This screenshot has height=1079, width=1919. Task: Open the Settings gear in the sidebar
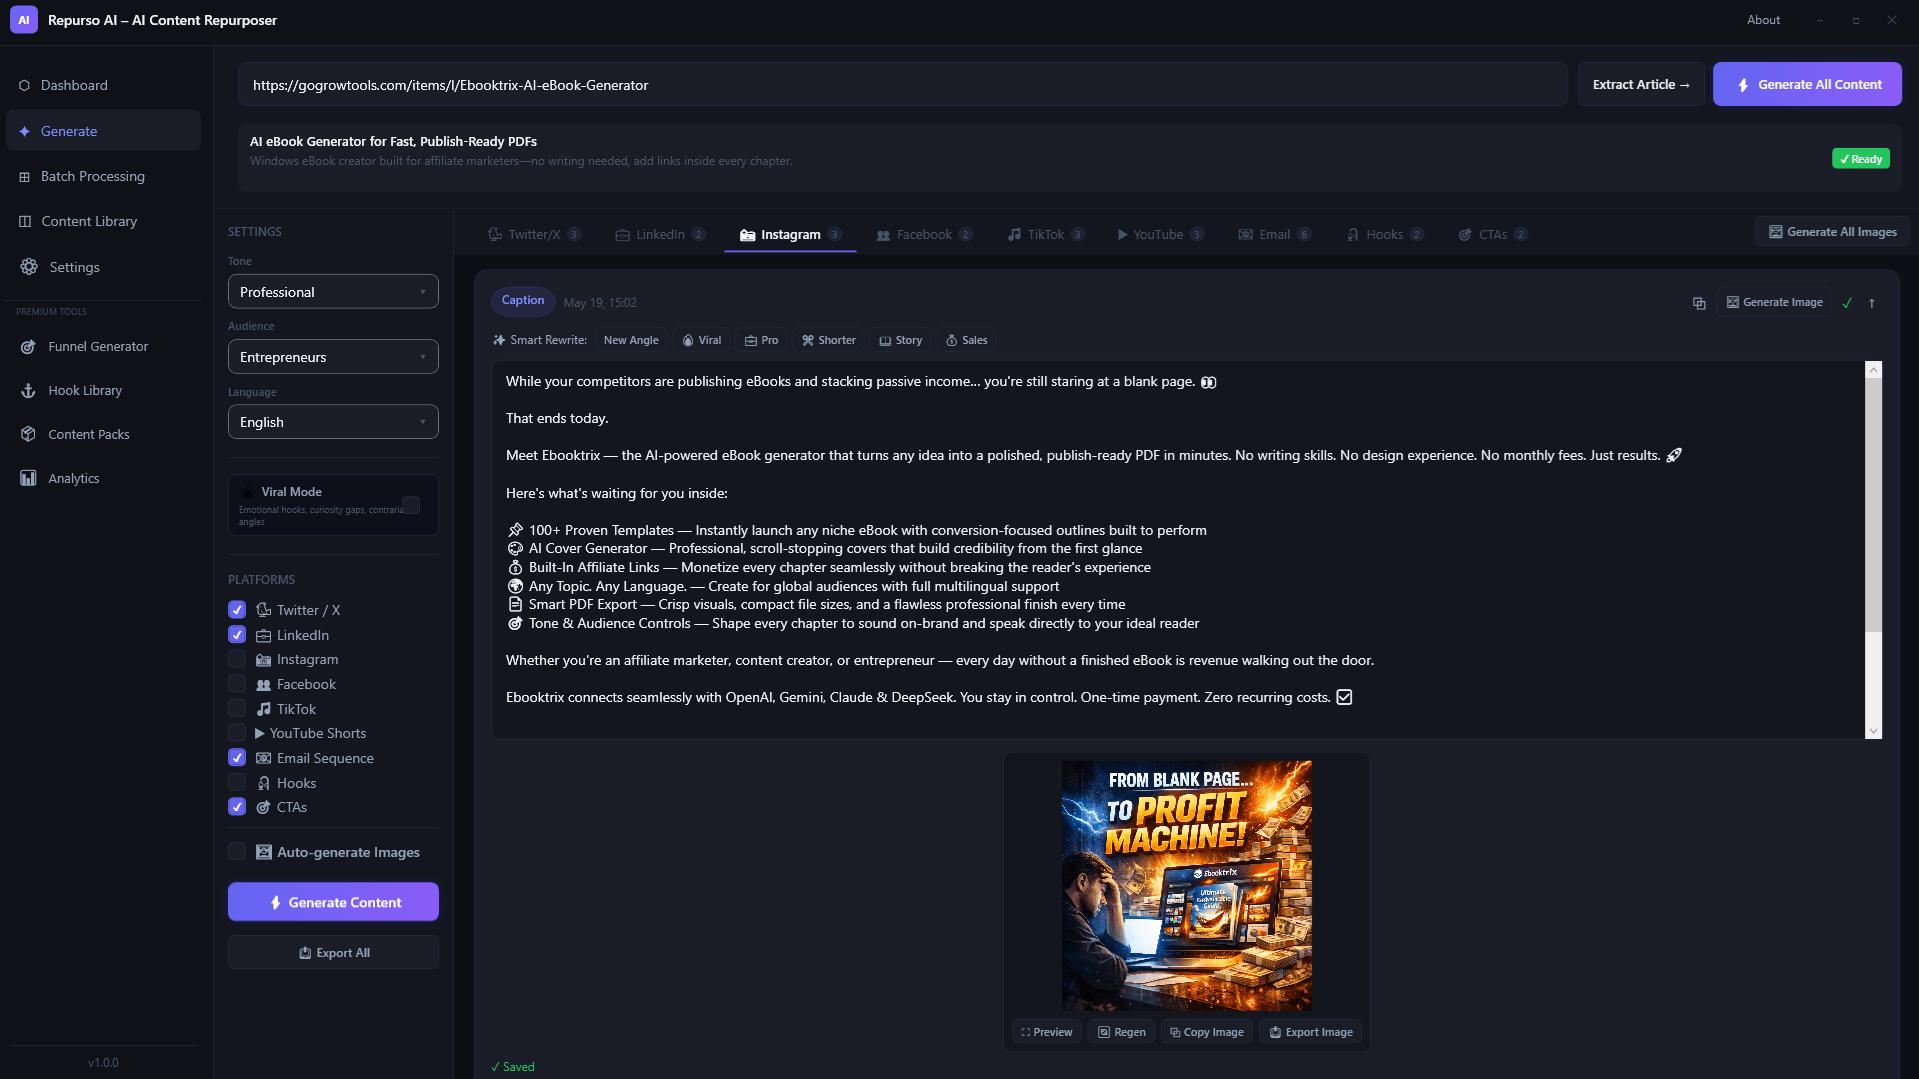pos(103,267)
